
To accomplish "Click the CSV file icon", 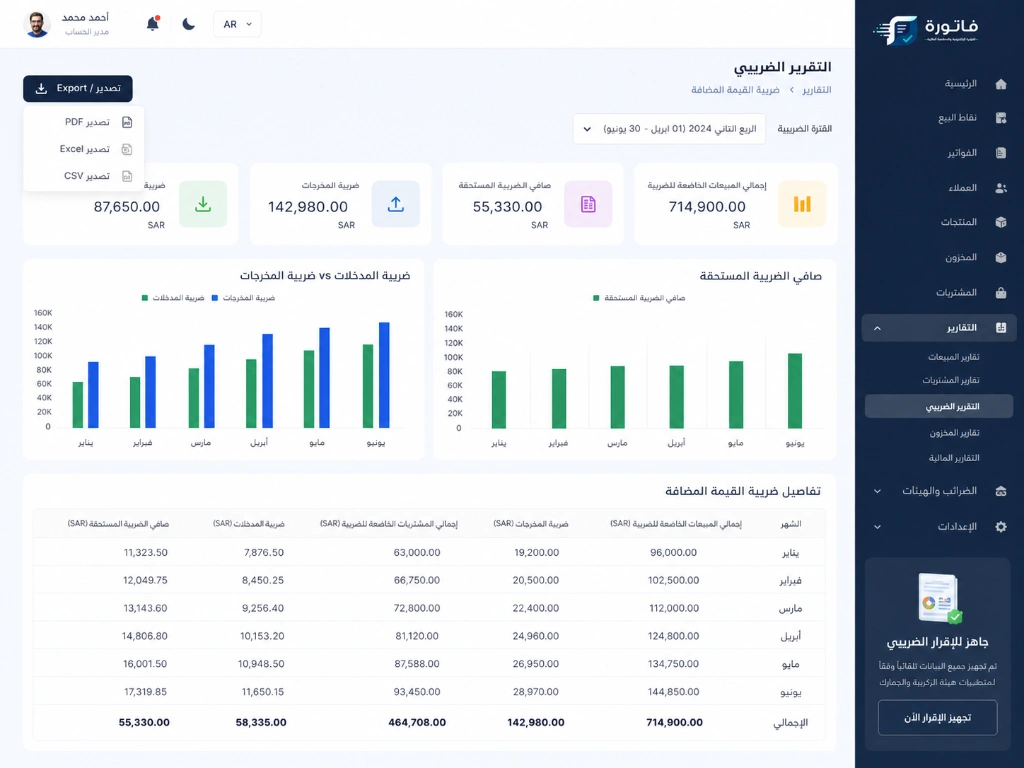I will (x=127, y=176).
